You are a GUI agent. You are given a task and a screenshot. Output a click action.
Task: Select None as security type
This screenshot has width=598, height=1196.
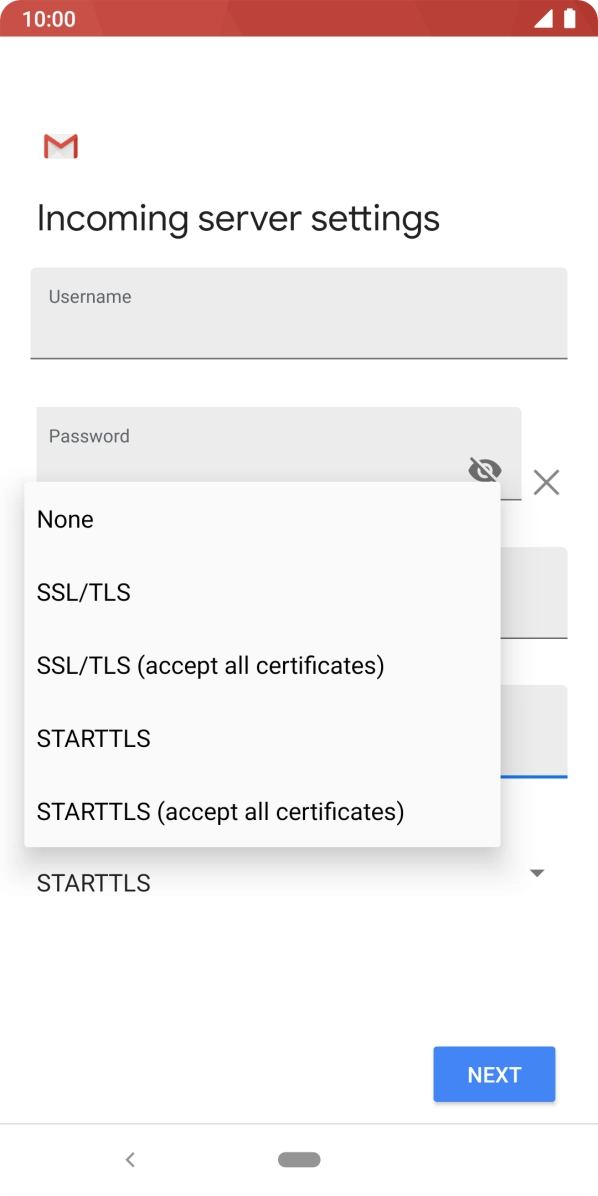(65, 518)
